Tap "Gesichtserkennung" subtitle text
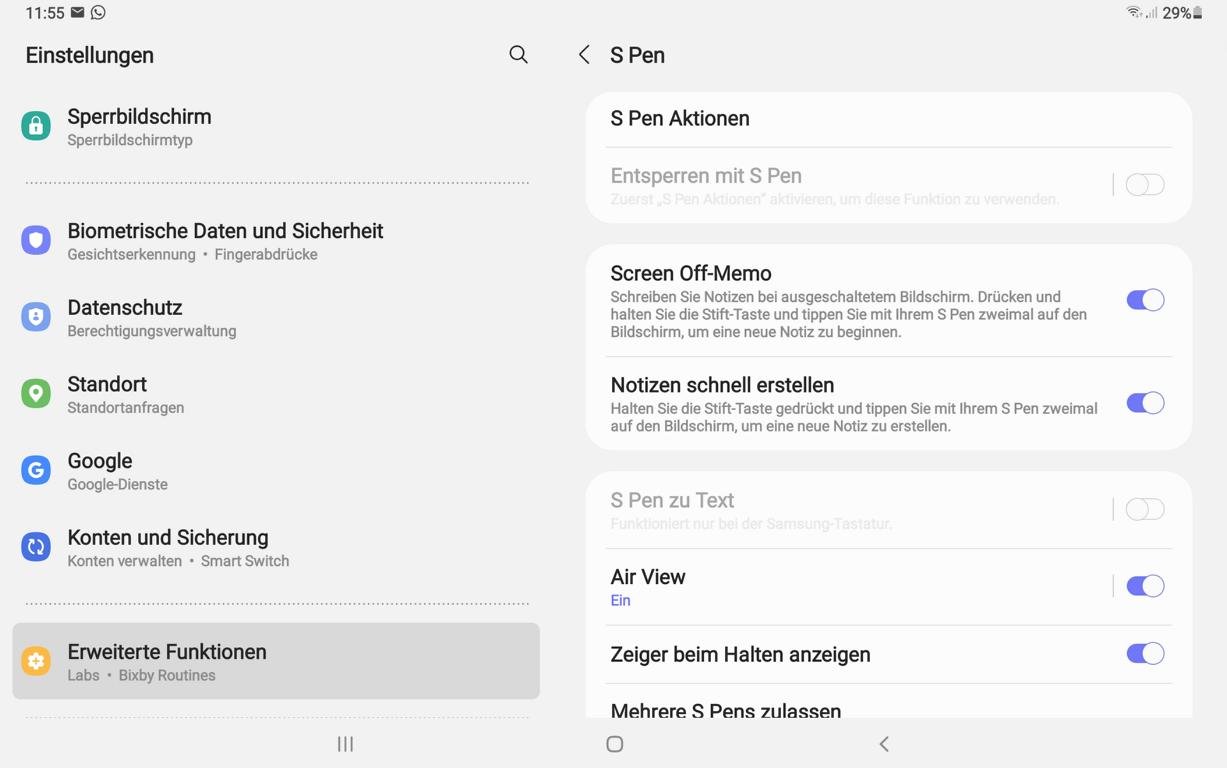 (132, 255)
